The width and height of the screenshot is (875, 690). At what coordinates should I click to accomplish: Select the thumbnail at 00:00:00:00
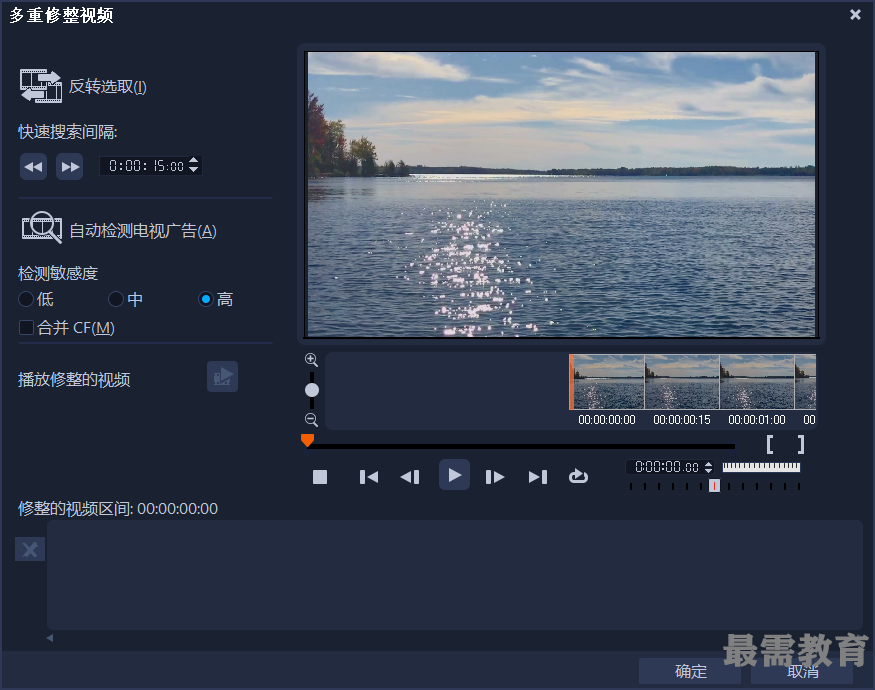(x=607, y=382)
